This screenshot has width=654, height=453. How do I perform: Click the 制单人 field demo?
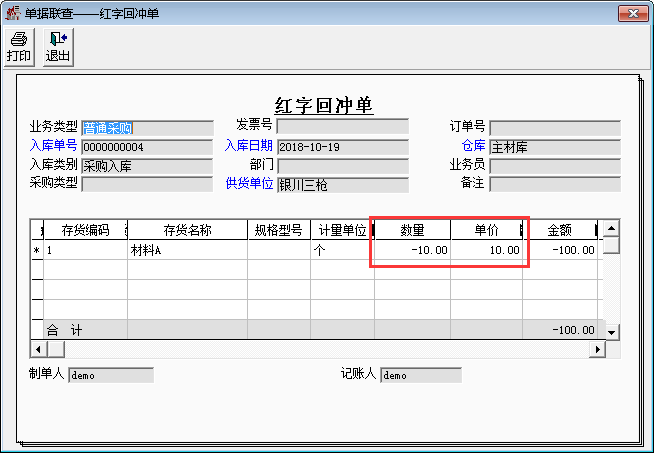[111, 375]
